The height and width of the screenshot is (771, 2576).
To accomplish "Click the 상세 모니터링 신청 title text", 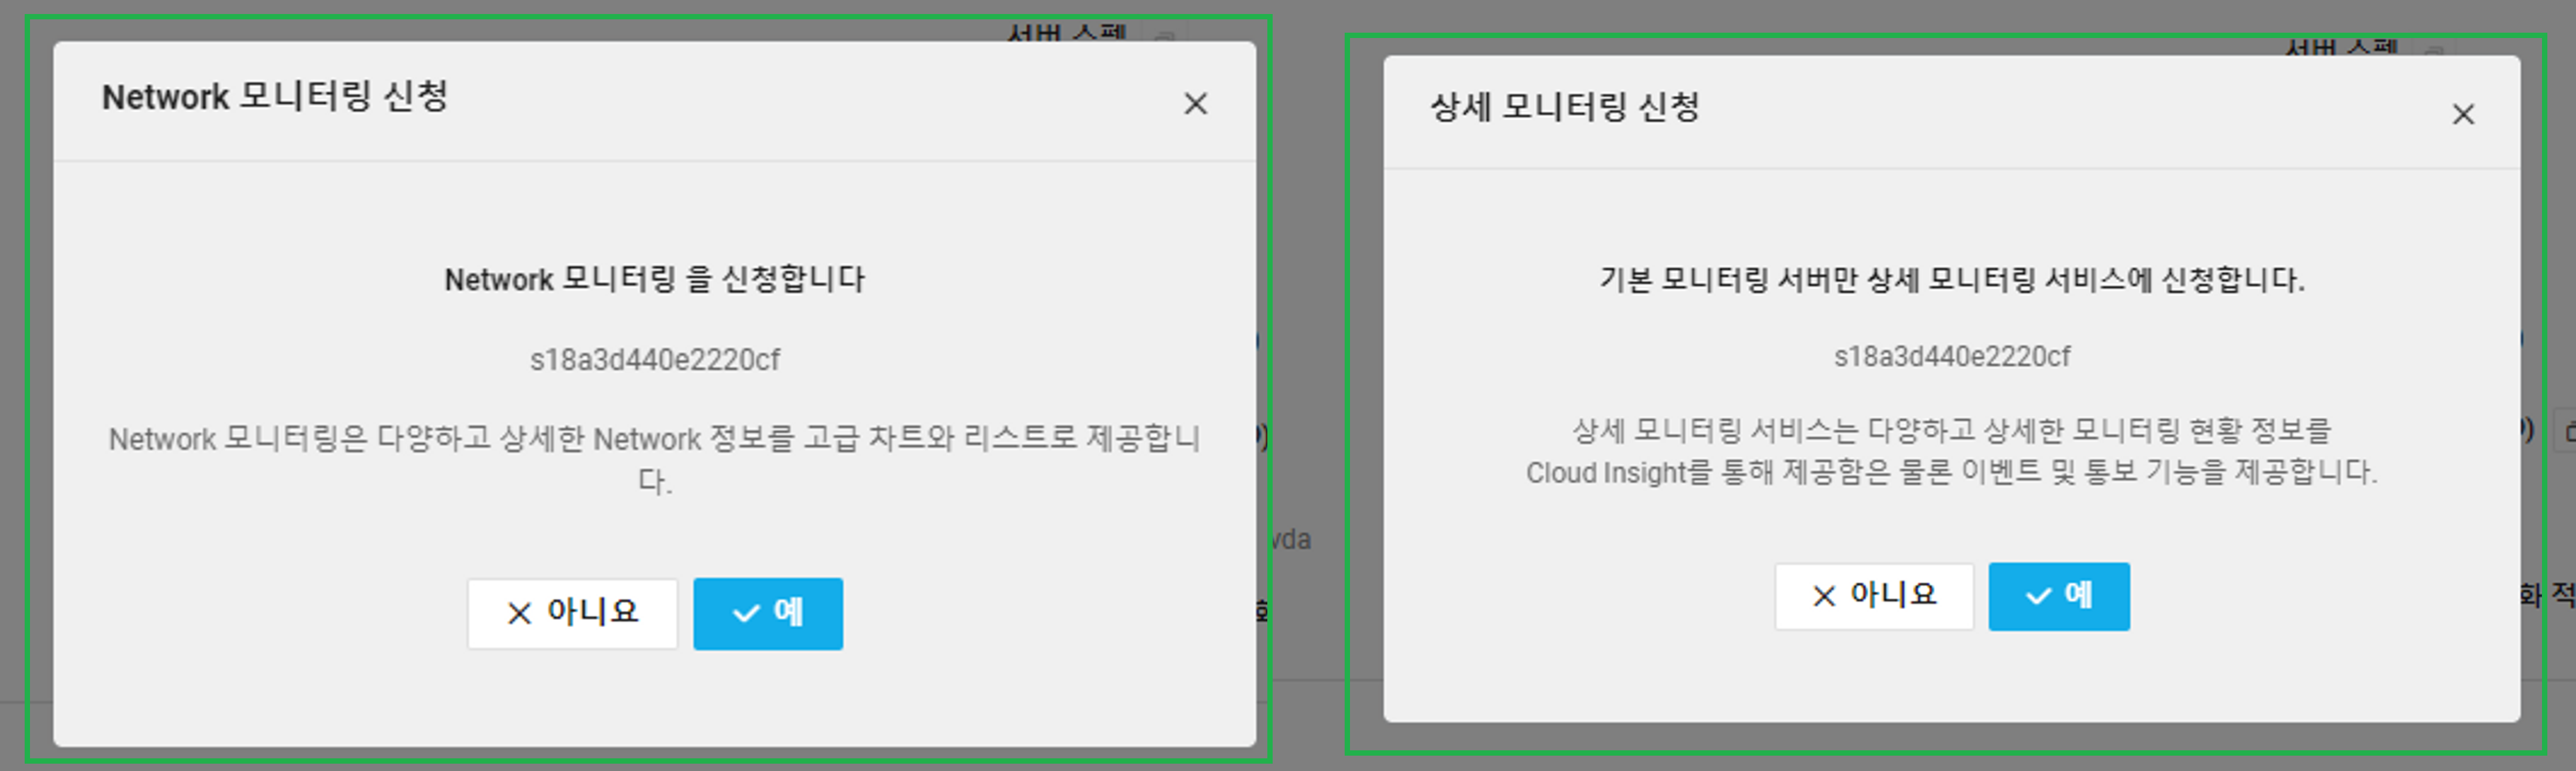I will click(x=1564, y=107).
